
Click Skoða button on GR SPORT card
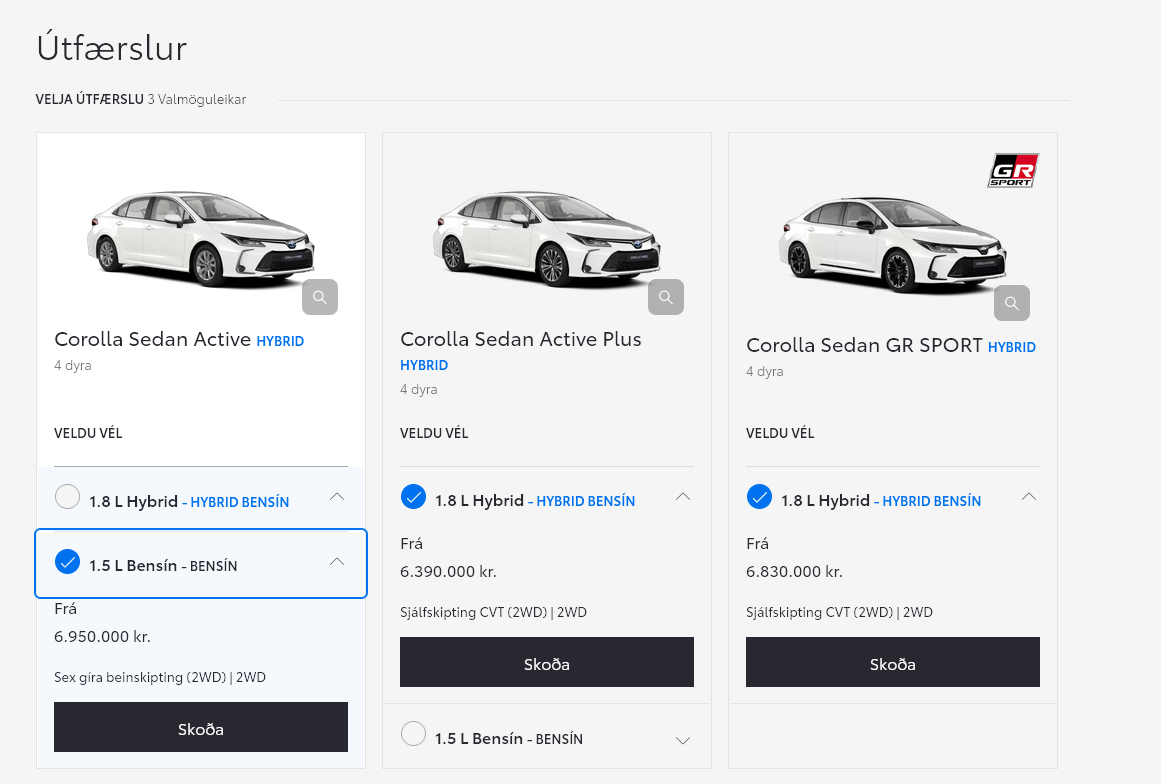click(x=892, y=662)
